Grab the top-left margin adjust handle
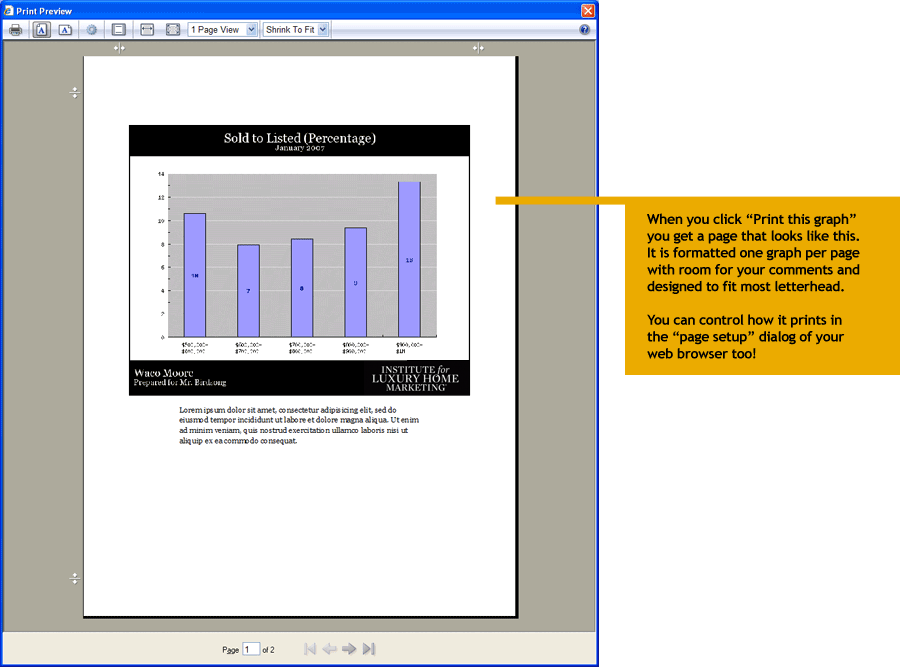The width and height of the screenshot is (900, 667). [119, 48]
